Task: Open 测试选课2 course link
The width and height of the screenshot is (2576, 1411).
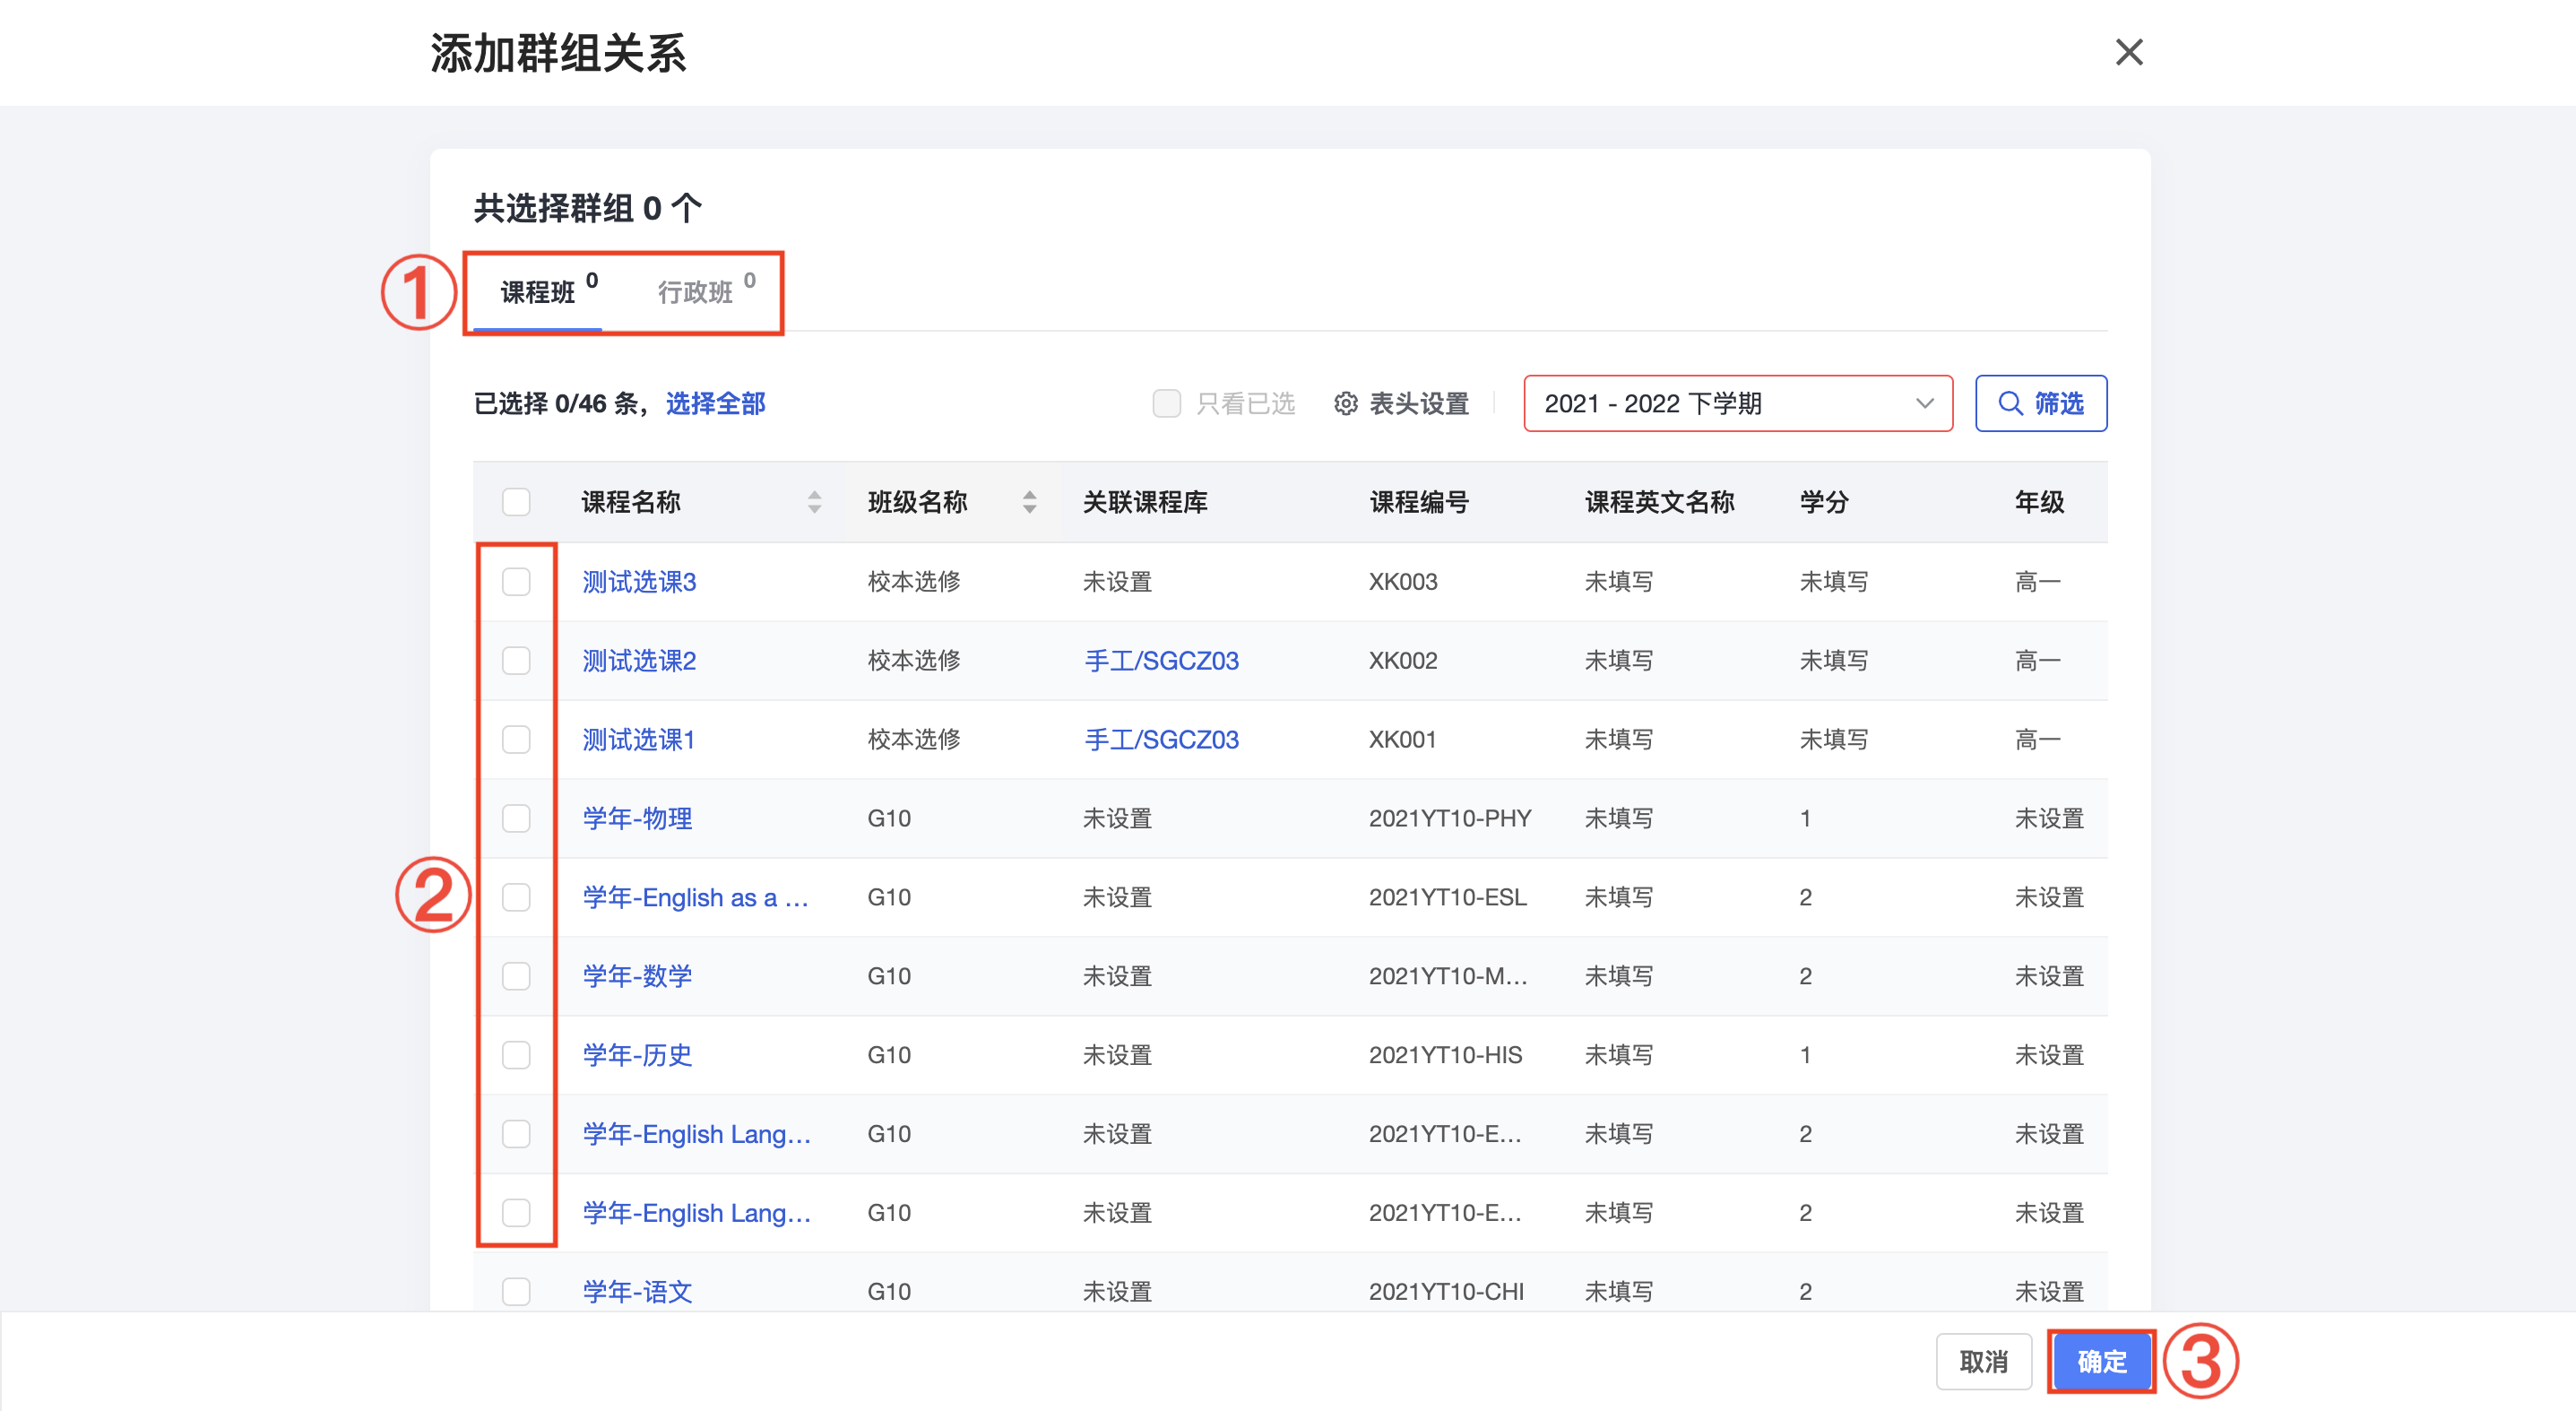Action: 640,661
